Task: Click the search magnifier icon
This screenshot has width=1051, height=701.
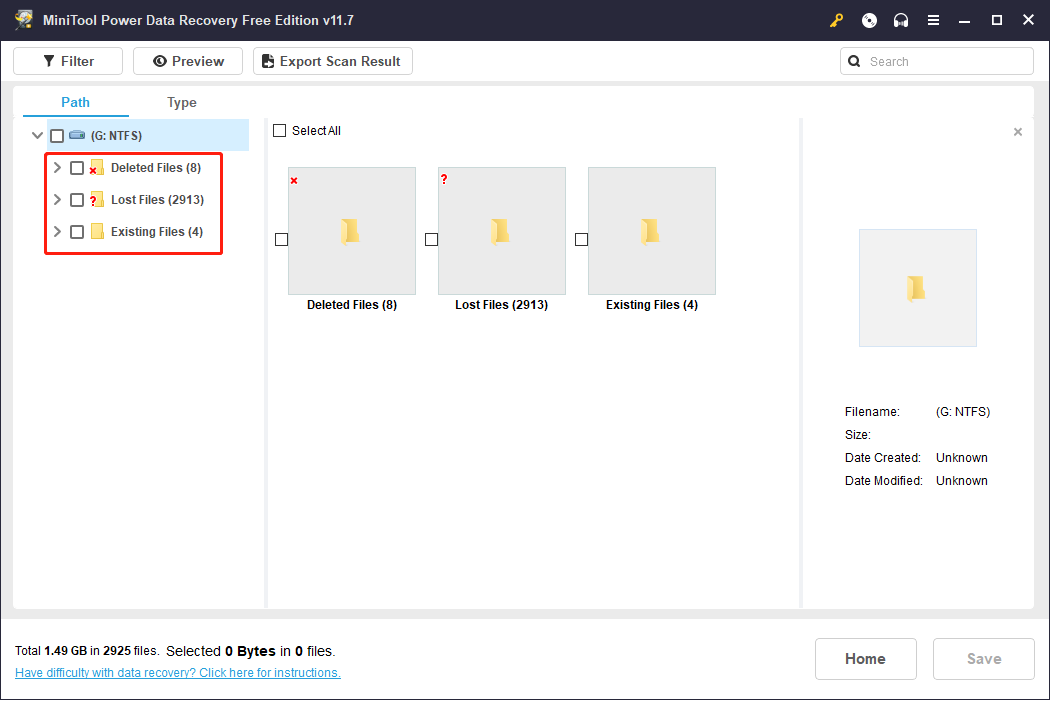Action: (854, 61)
